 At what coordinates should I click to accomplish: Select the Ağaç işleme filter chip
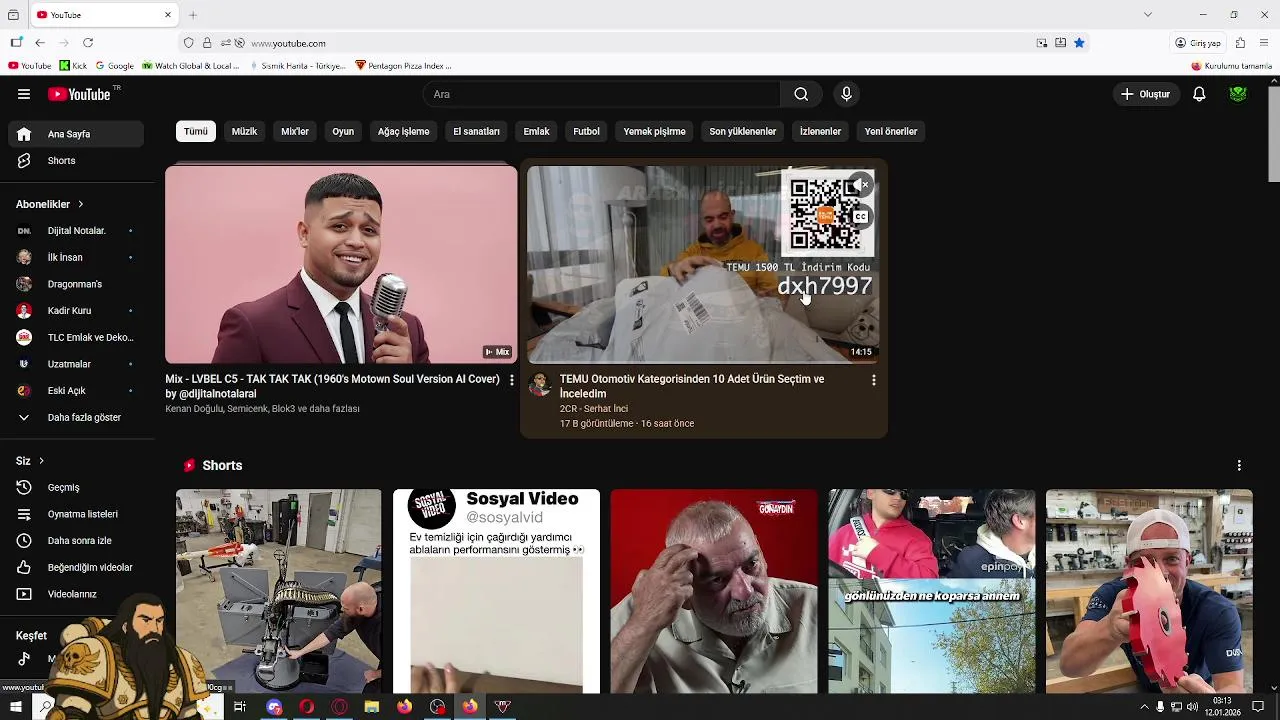click(x=403, y=131)
